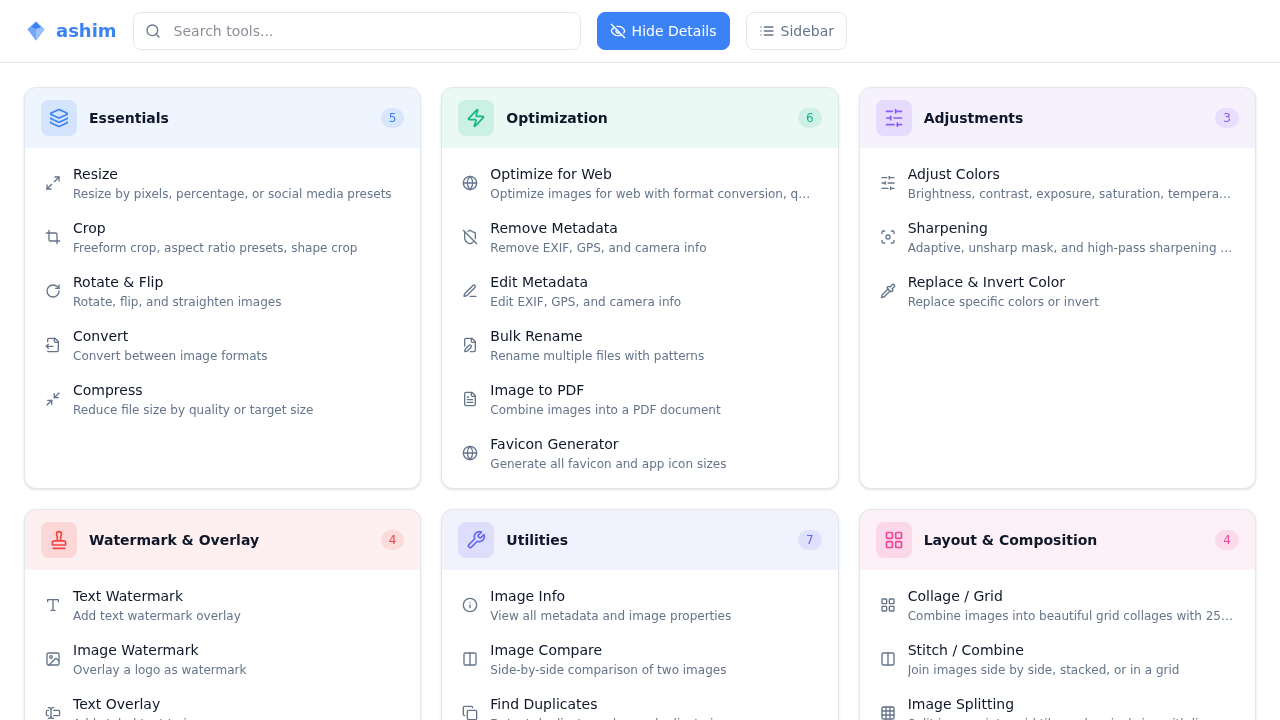The image size is (1280, 720).
Task: Click the Essentials layers category icon
Action: (x=59, y=118)
